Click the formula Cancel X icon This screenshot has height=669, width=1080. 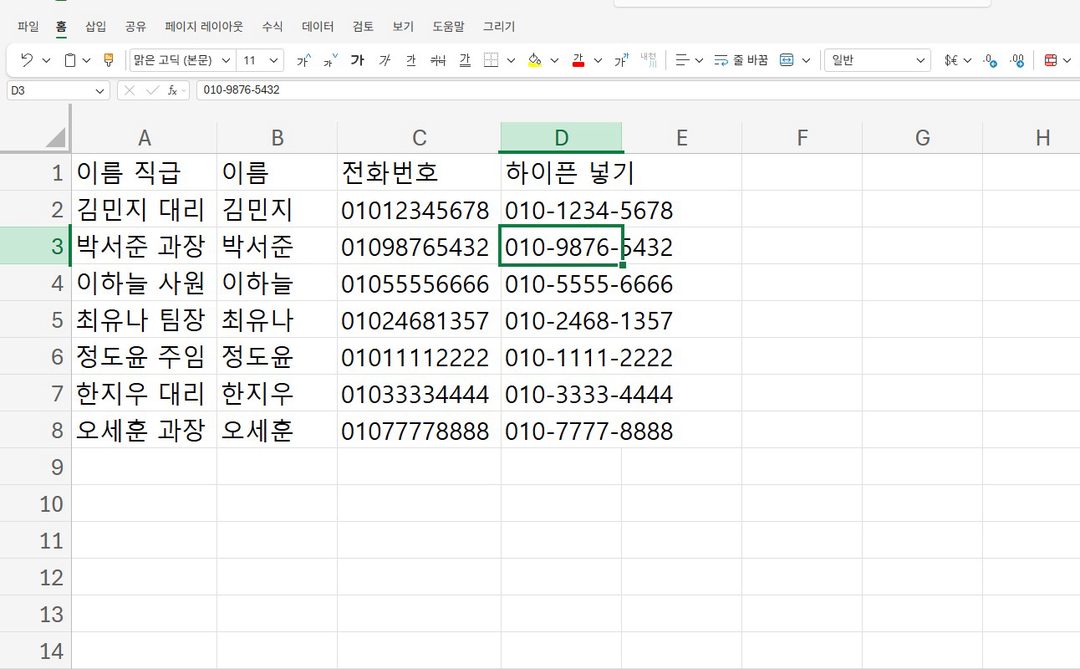pyautogui.click(x=129, y=90)
